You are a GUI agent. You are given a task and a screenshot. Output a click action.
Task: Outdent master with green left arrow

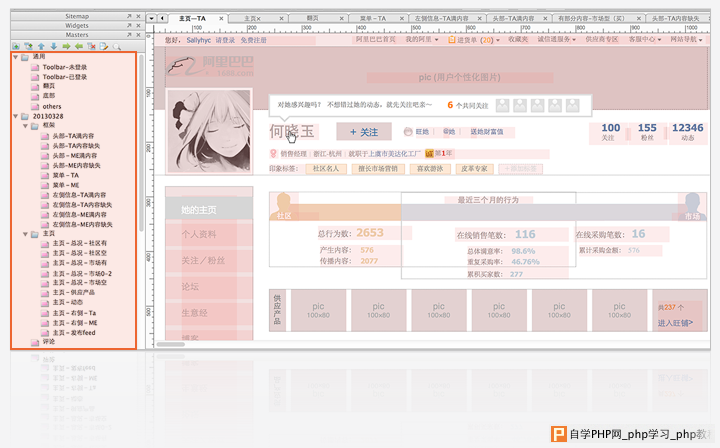point(79,46)
